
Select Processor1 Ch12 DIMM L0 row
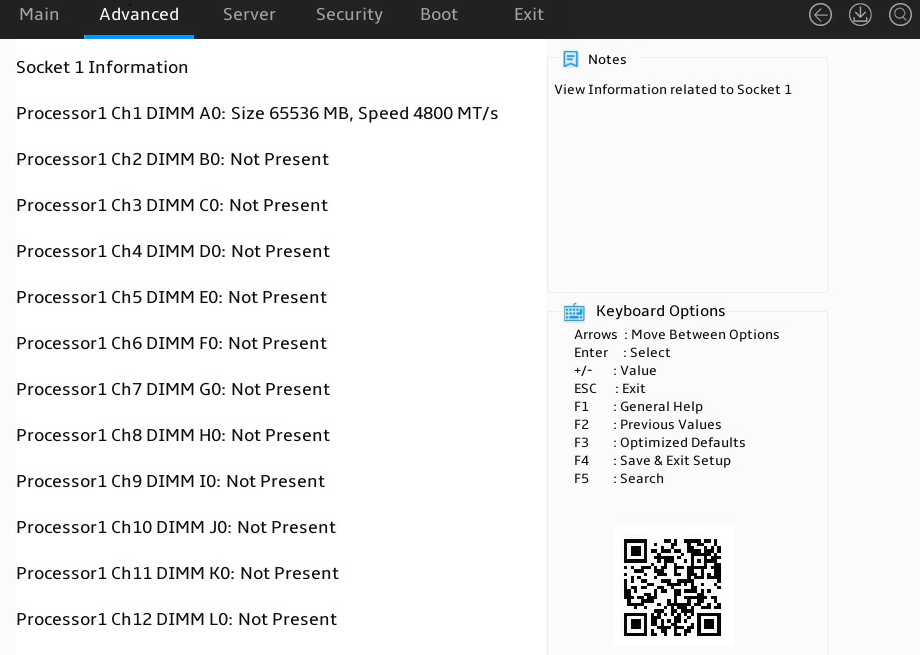[177, 619]
